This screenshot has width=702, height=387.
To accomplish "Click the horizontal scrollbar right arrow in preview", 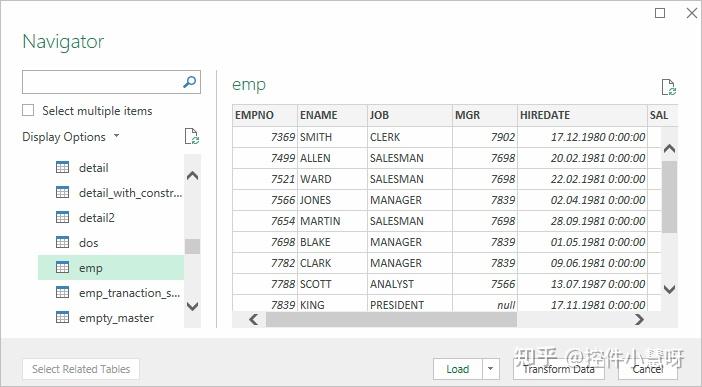I will pos(639,319).
